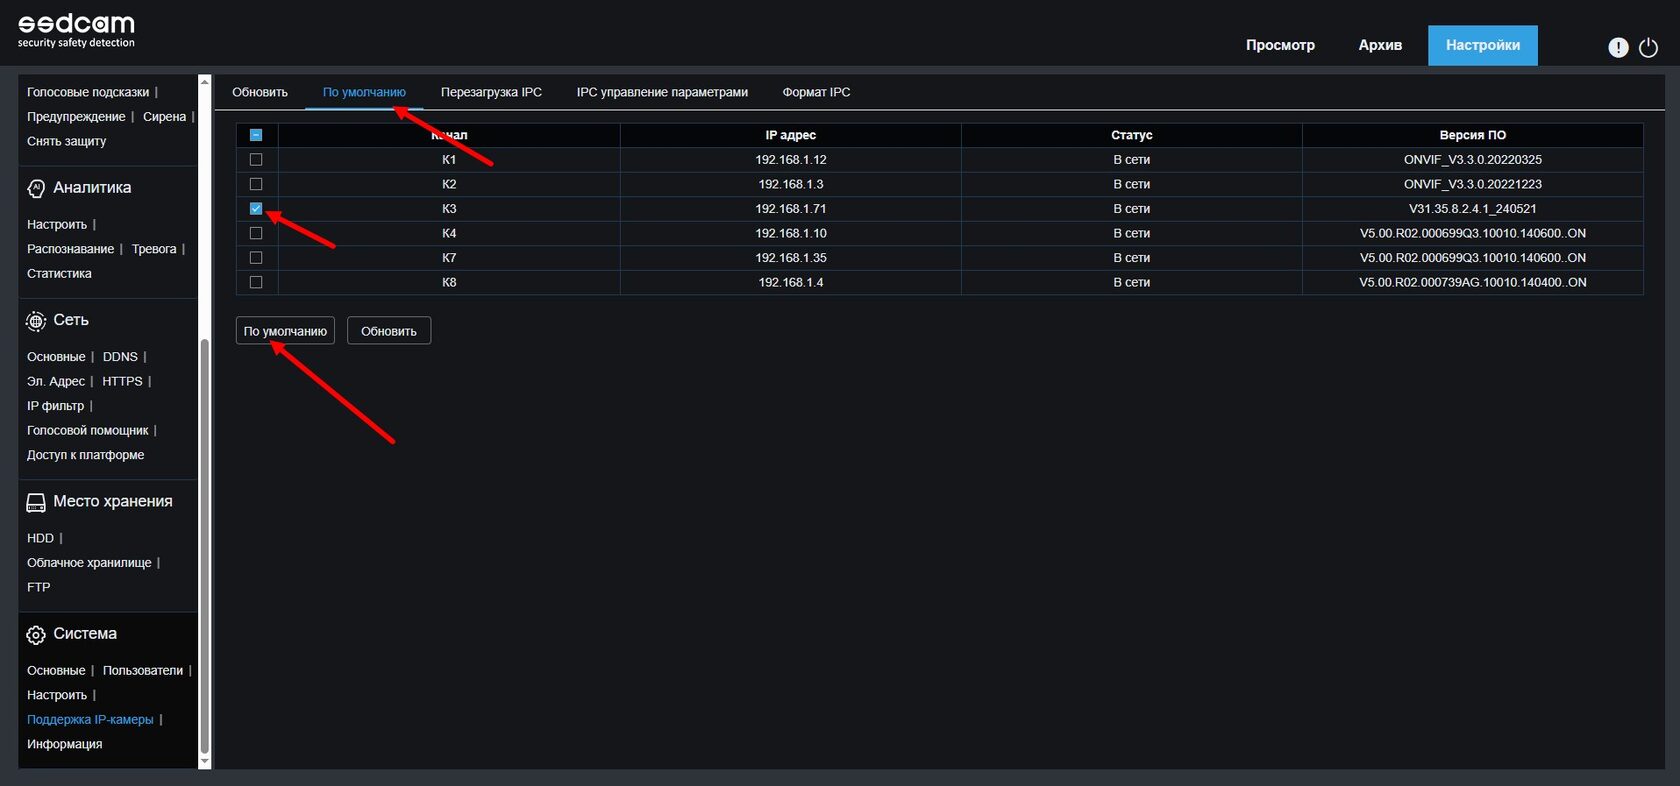The image size is (1680, 786).
Task: Open Настроить under Аналитика
Action: (57, 225)
